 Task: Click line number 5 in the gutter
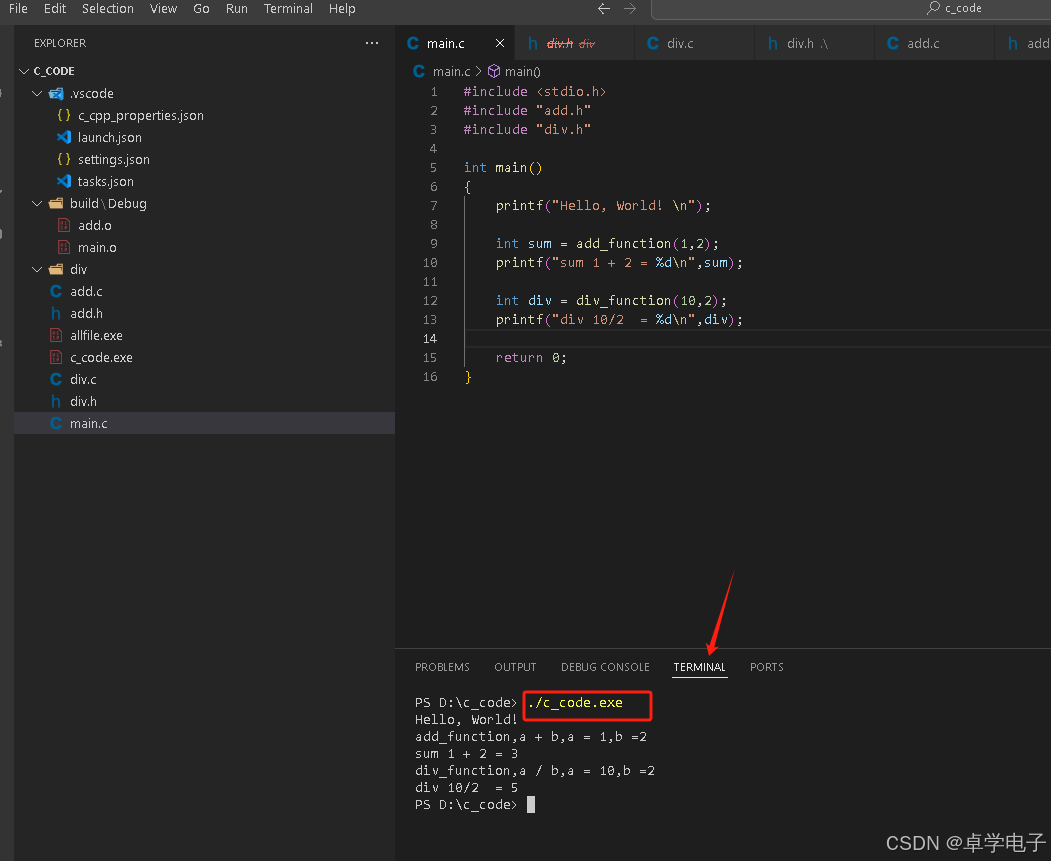tap(434, 168)
